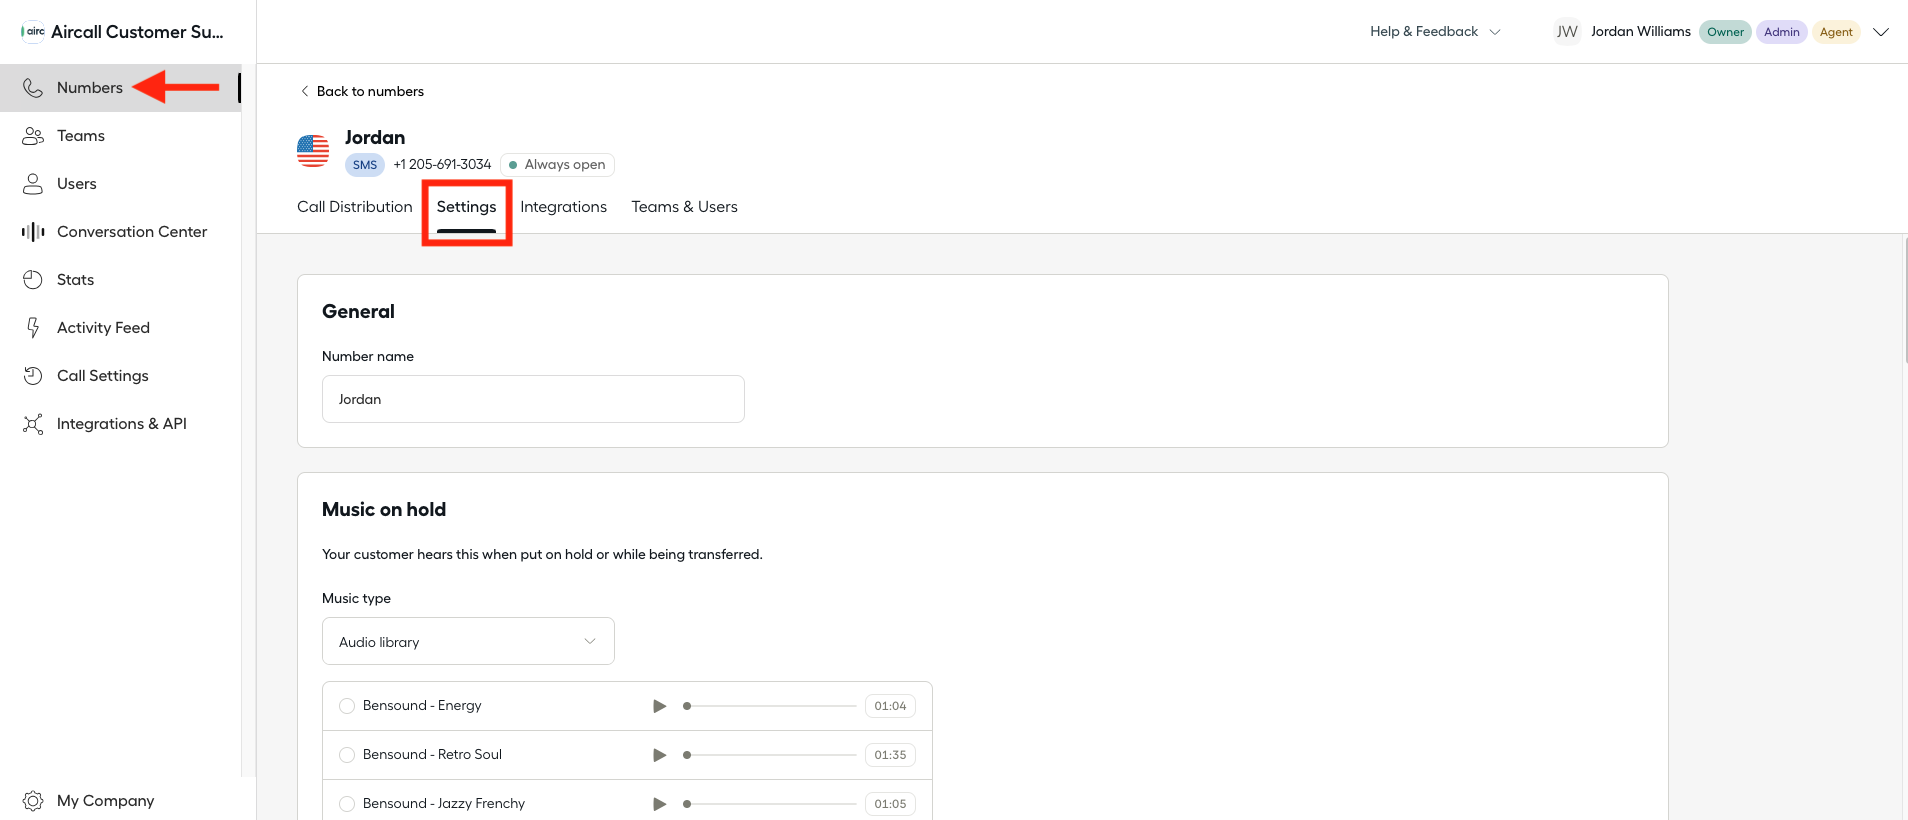Click the Number name input field
1908x820 pixels.
tap(533, 399)
